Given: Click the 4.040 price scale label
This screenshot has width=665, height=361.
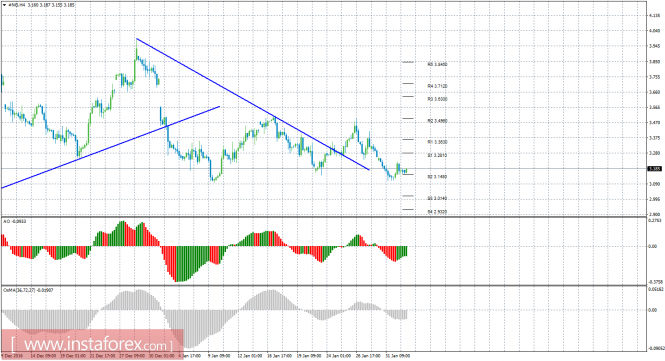Looking at the screenshot, I should coord(655,31).
